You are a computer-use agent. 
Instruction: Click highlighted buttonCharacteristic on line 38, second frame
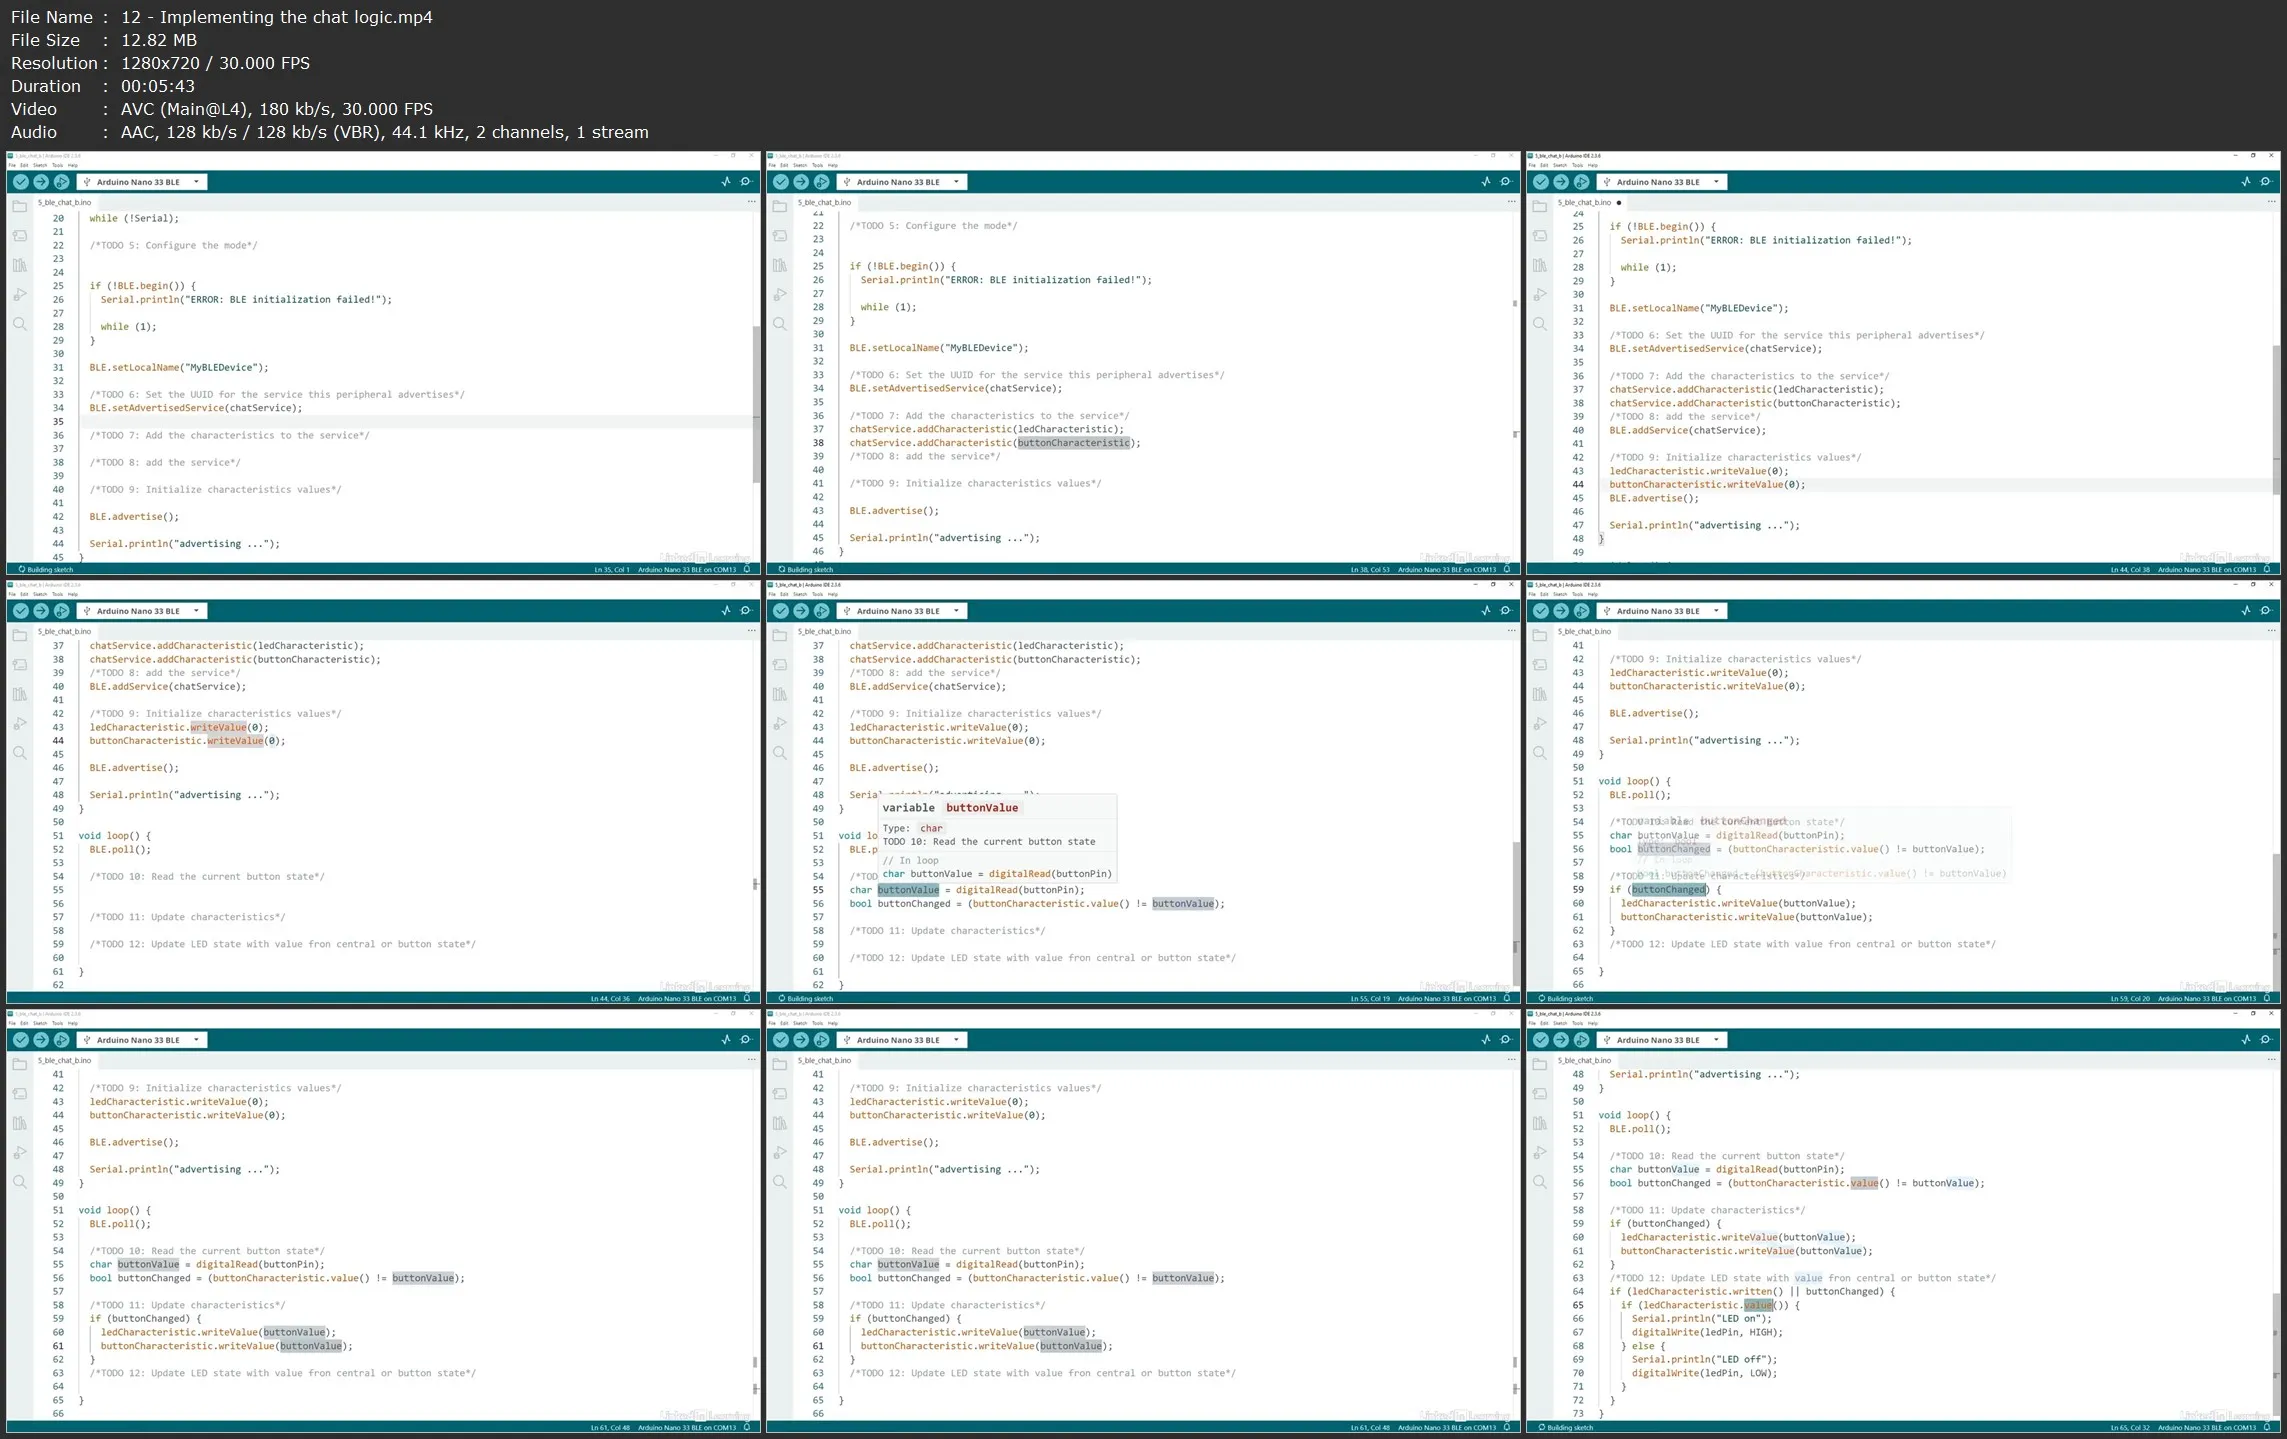click(x=1073, y=443)
